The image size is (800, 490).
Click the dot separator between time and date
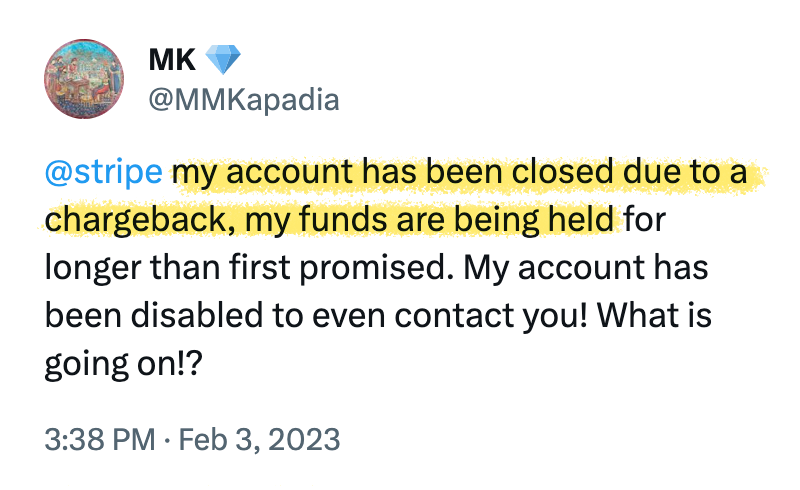[x=167, y=440]
